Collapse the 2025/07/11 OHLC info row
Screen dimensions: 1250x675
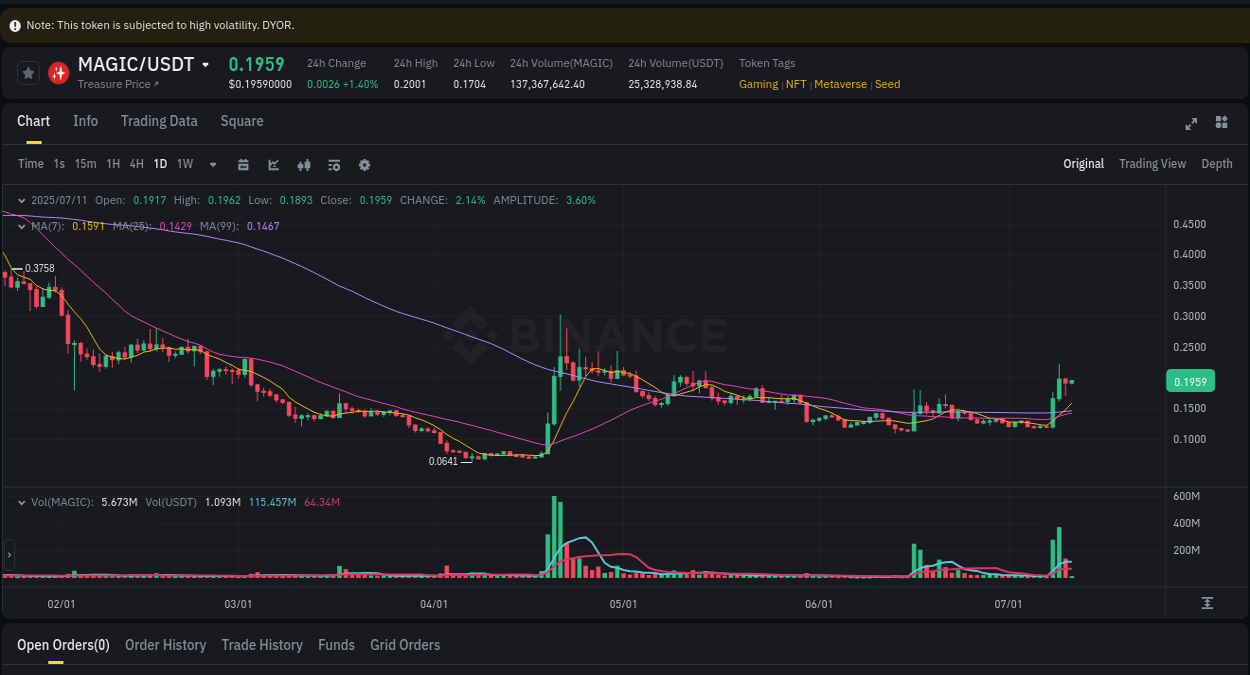22,200
